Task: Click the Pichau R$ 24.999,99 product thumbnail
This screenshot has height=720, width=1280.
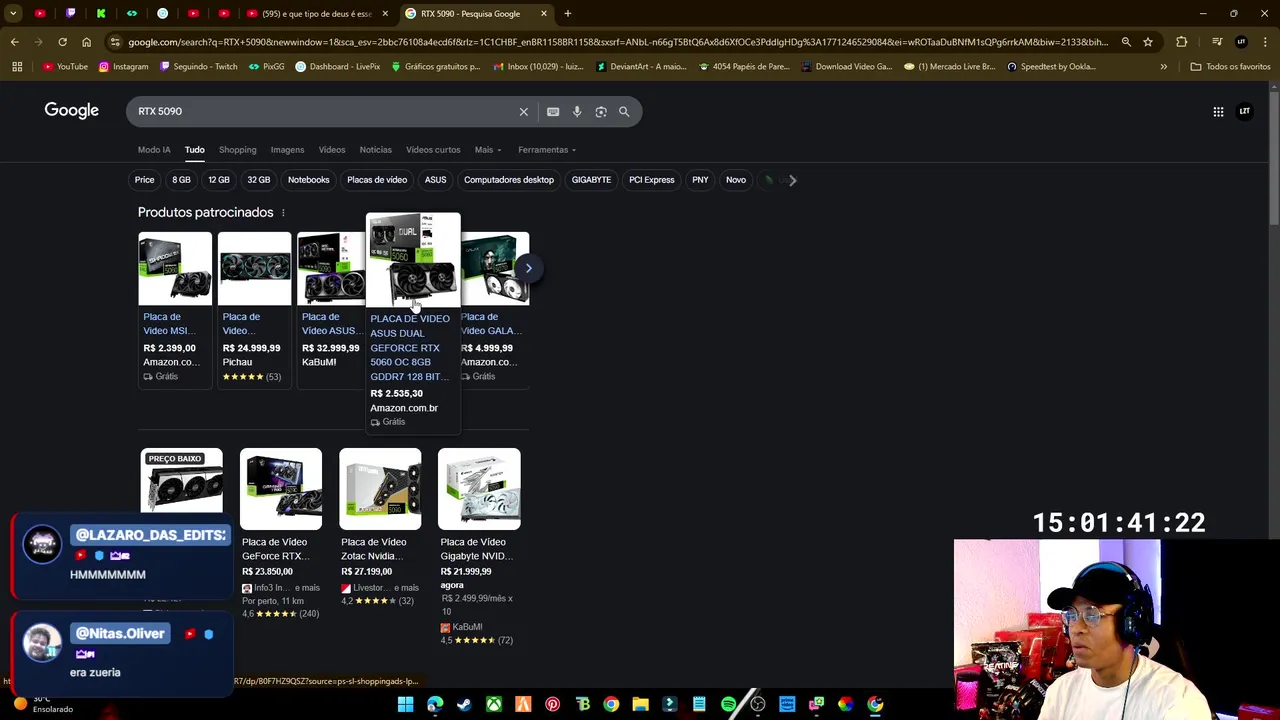Action: point(255,269)
